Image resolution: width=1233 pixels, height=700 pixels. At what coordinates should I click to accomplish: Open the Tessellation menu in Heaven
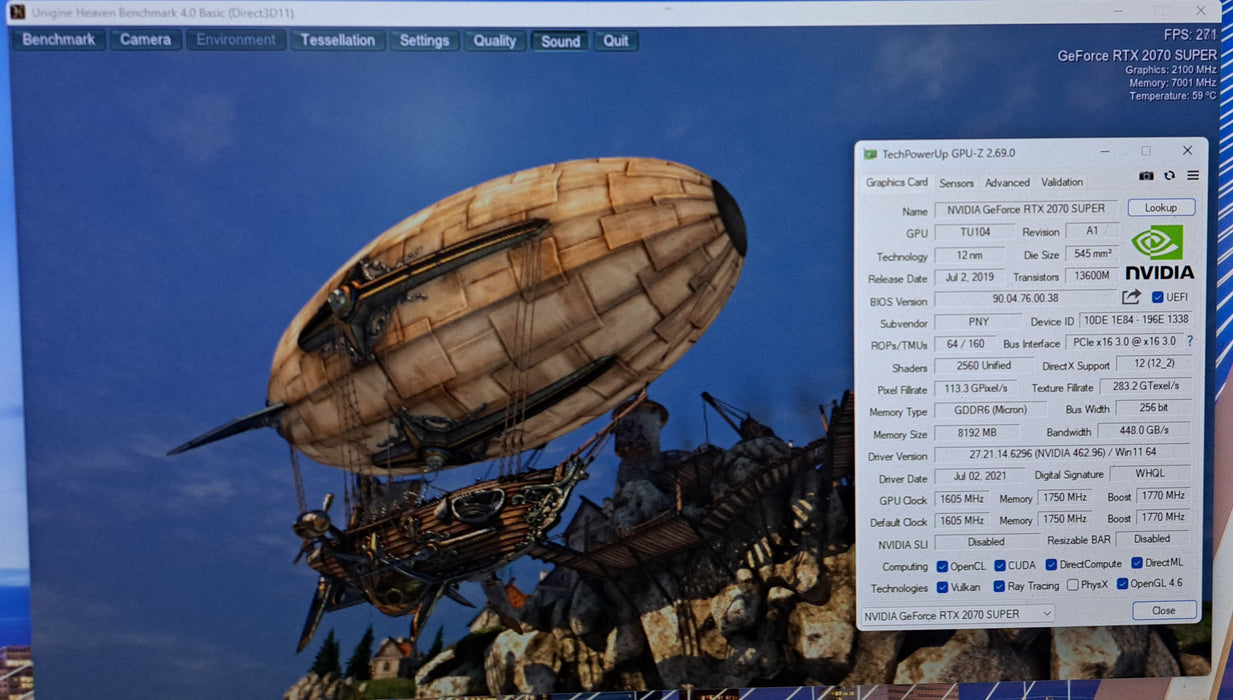pos(338,40)
